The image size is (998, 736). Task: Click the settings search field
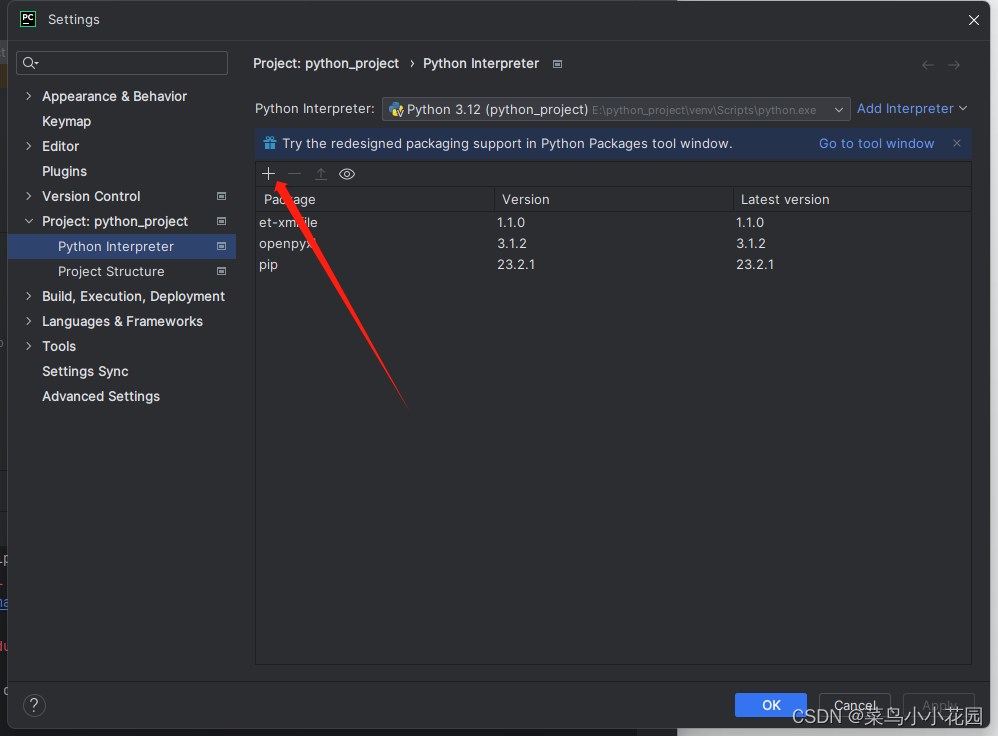[x=122, y=63]
